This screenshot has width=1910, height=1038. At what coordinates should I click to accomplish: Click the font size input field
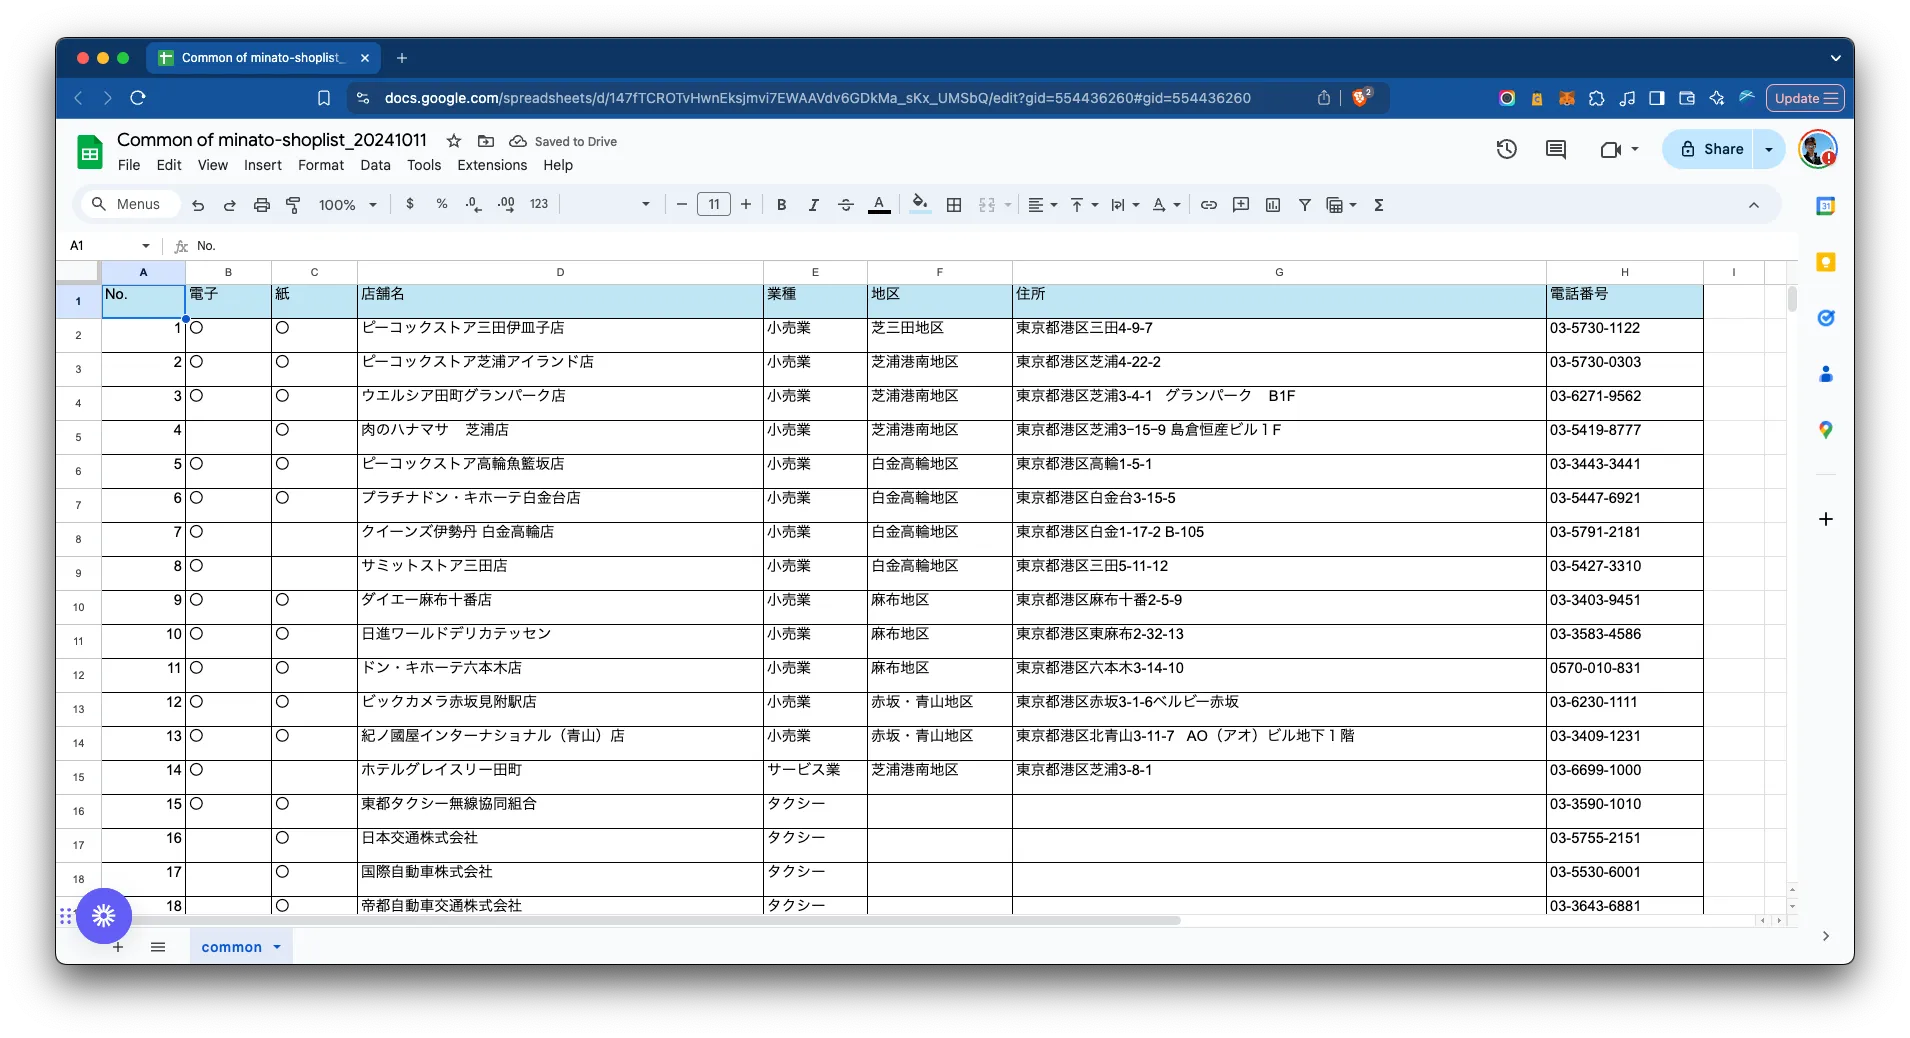tap(713, 205)
